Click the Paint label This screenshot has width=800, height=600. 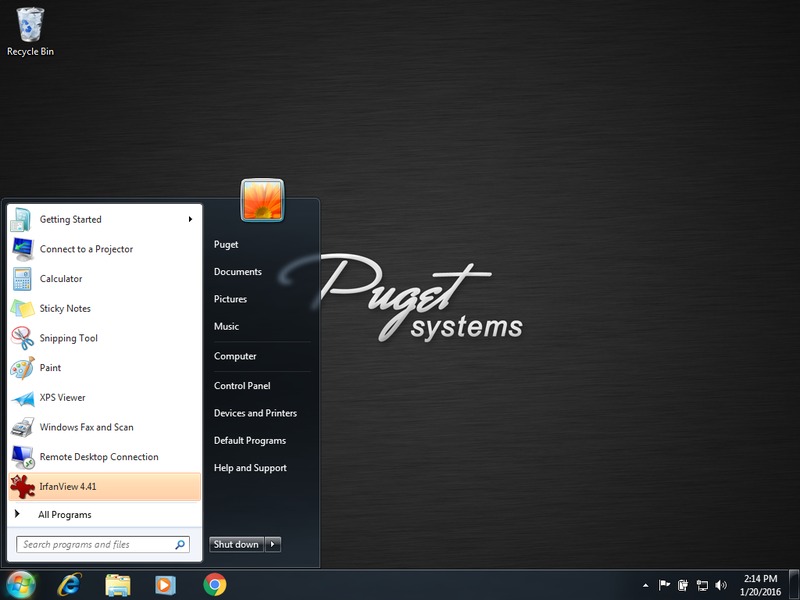50,368
